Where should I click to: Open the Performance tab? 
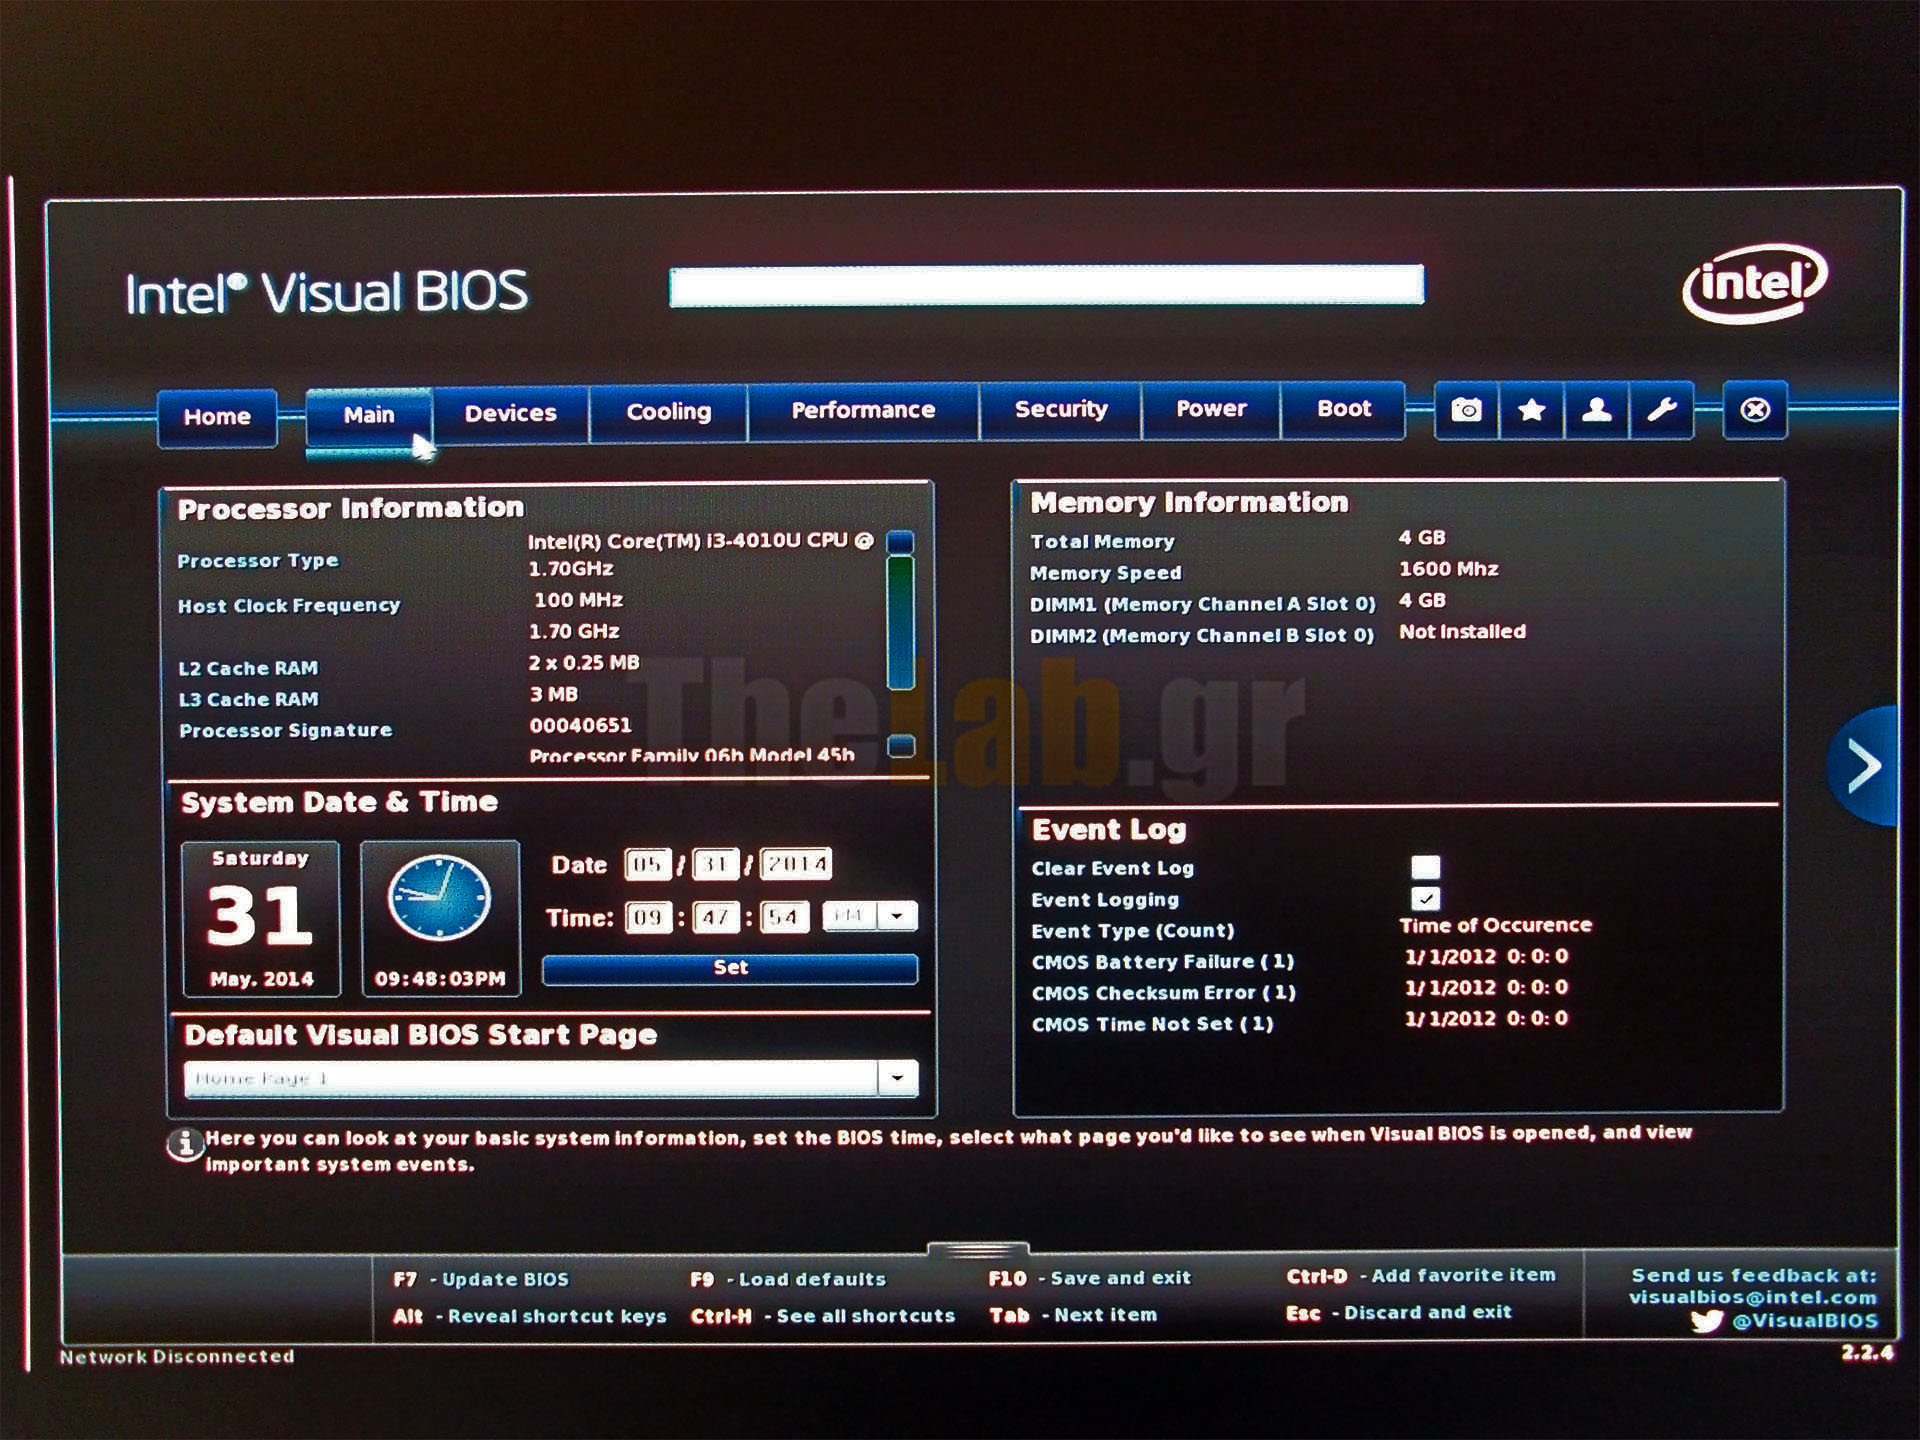pyautogui.click(x=862, y=410)
